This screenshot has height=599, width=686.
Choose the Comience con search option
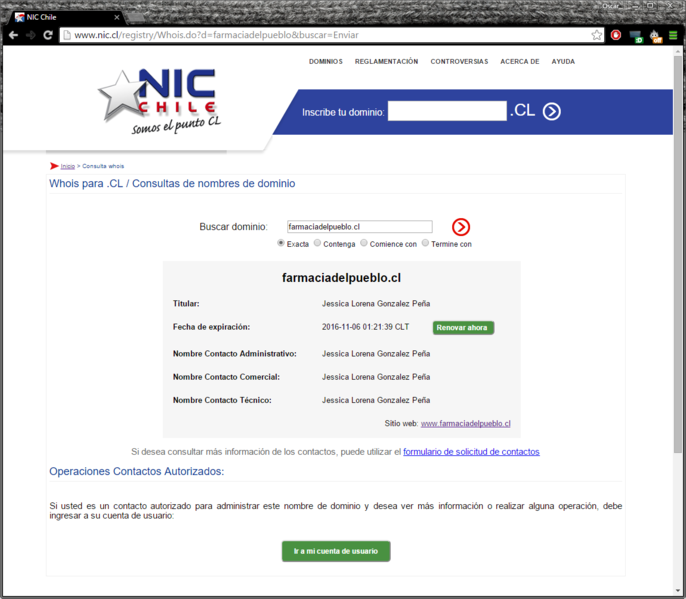[365, 243]
